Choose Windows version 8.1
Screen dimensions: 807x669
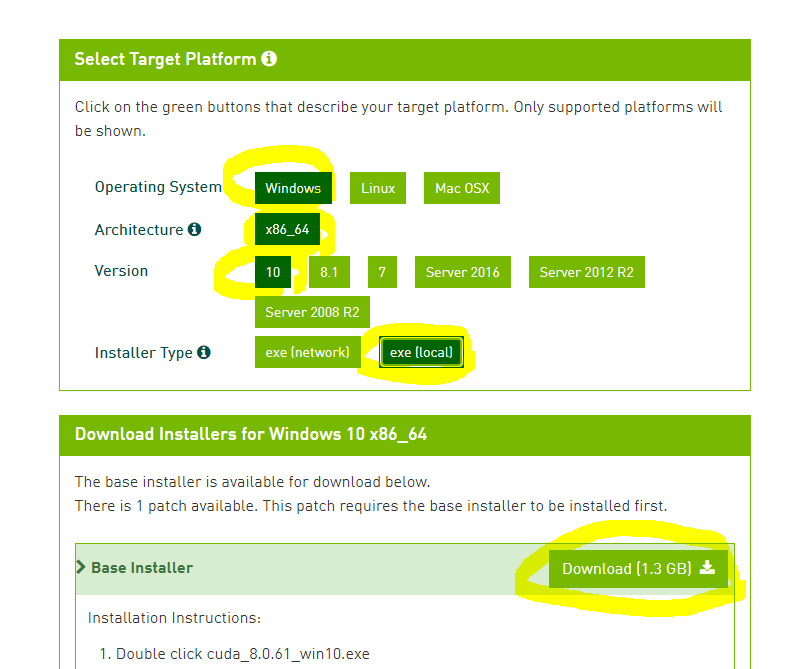coord(329,272)
